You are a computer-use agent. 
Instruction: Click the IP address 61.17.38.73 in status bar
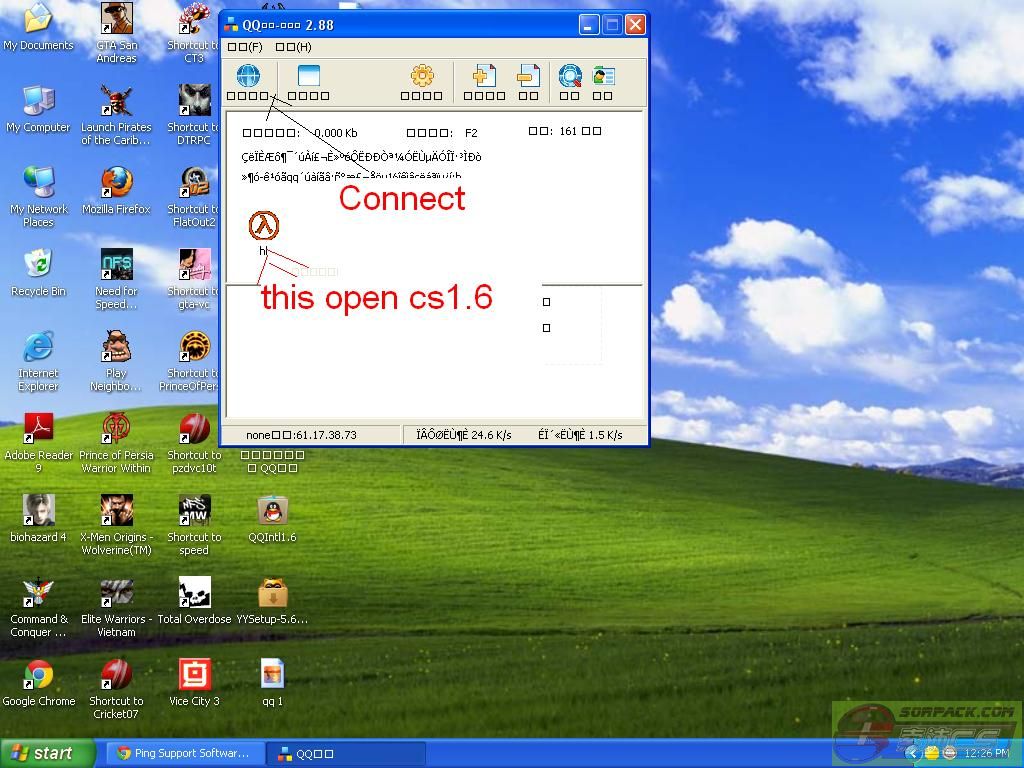point(325,435)
